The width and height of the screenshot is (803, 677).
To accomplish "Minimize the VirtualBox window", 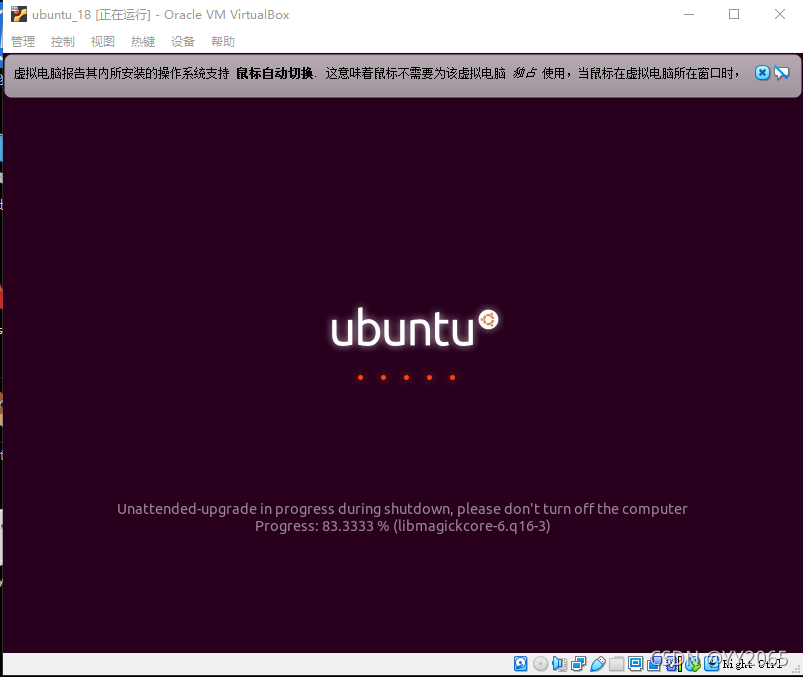I will click(689, 14).
